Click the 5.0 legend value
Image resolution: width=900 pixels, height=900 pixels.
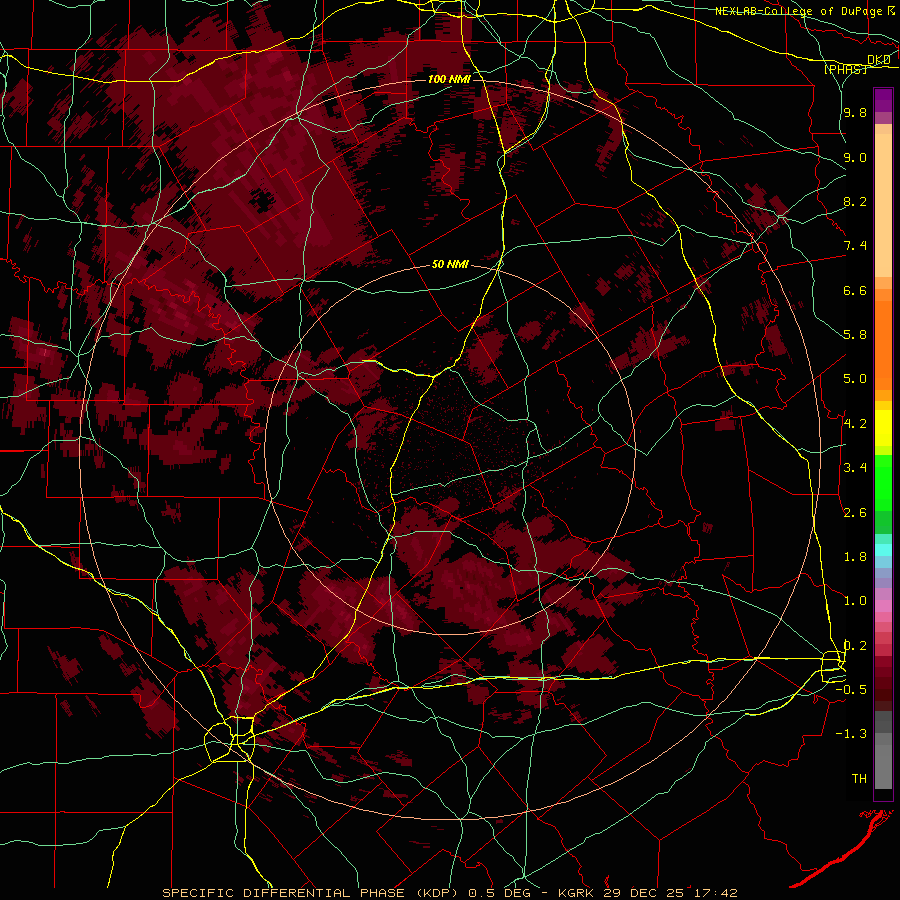[x=855, y=379]
